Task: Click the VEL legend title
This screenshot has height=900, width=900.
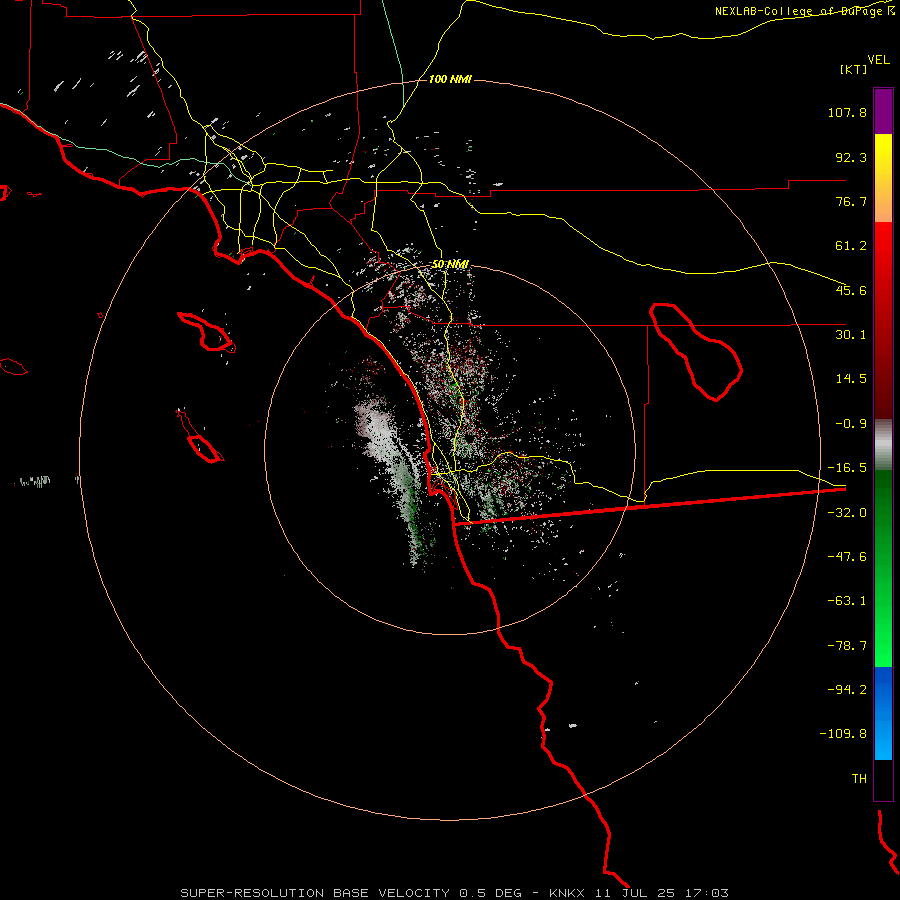Action: [878, 60]
